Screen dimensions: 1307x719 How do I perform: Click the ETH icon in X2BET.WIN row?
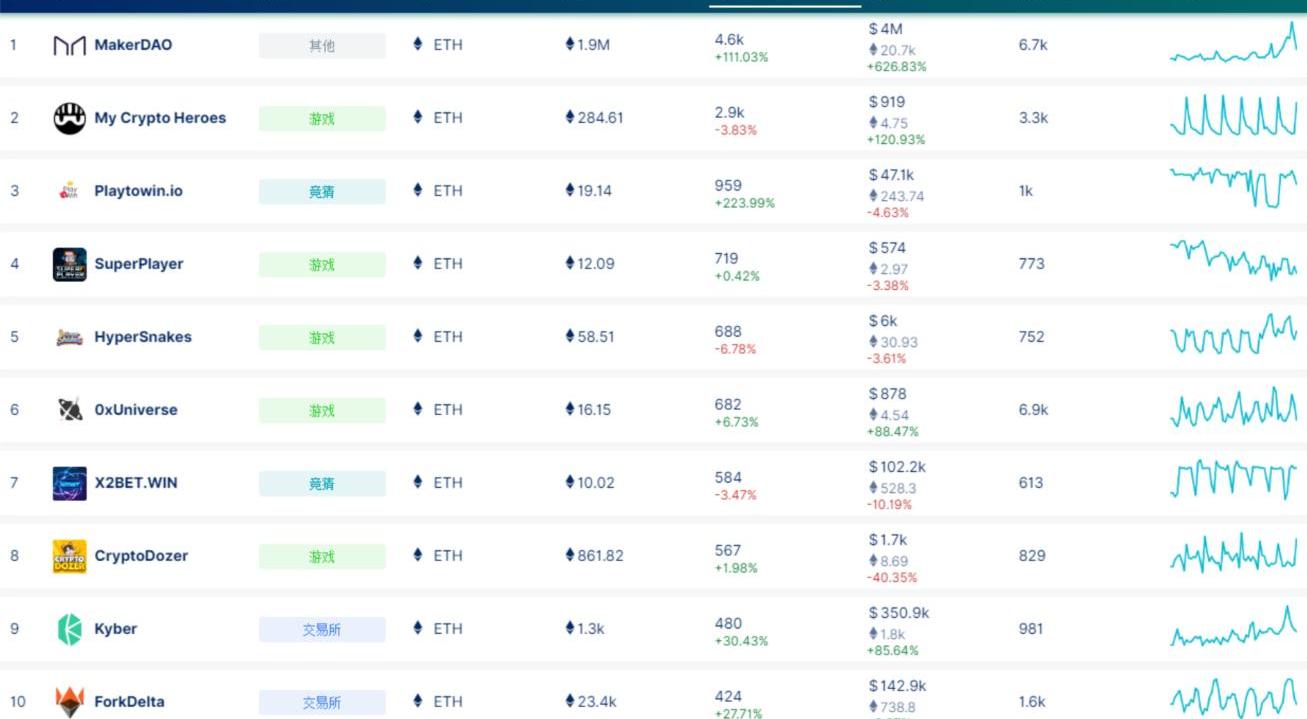(x=418, y=482)
